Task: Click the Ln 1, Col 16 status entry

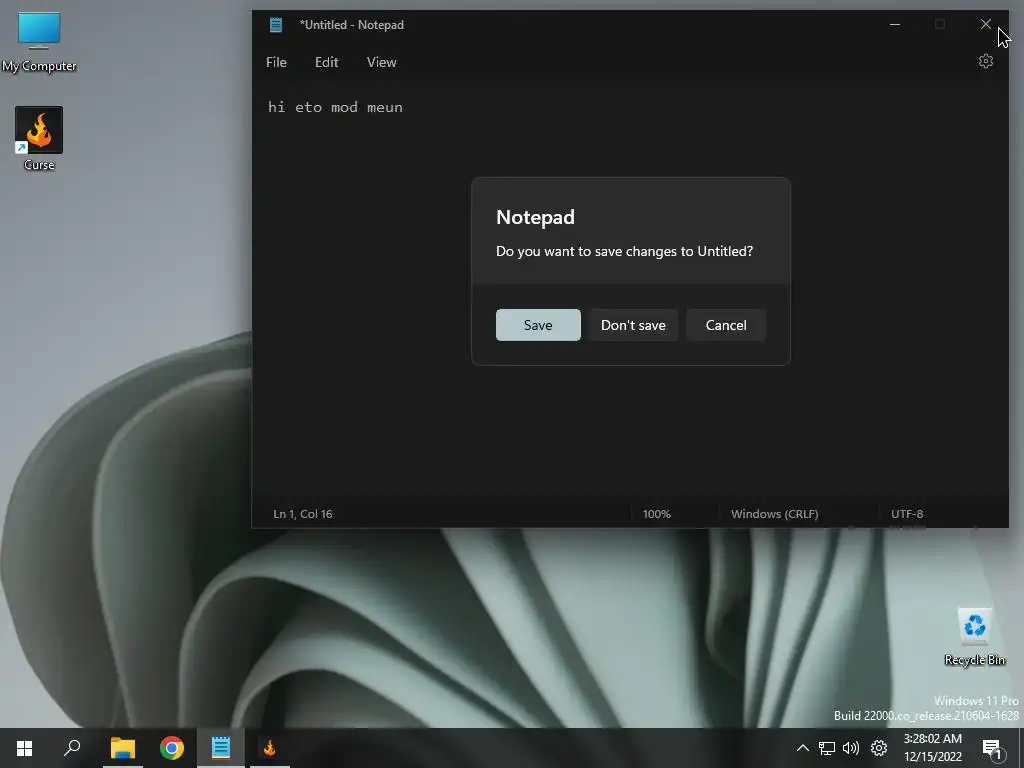Action: 302,514
